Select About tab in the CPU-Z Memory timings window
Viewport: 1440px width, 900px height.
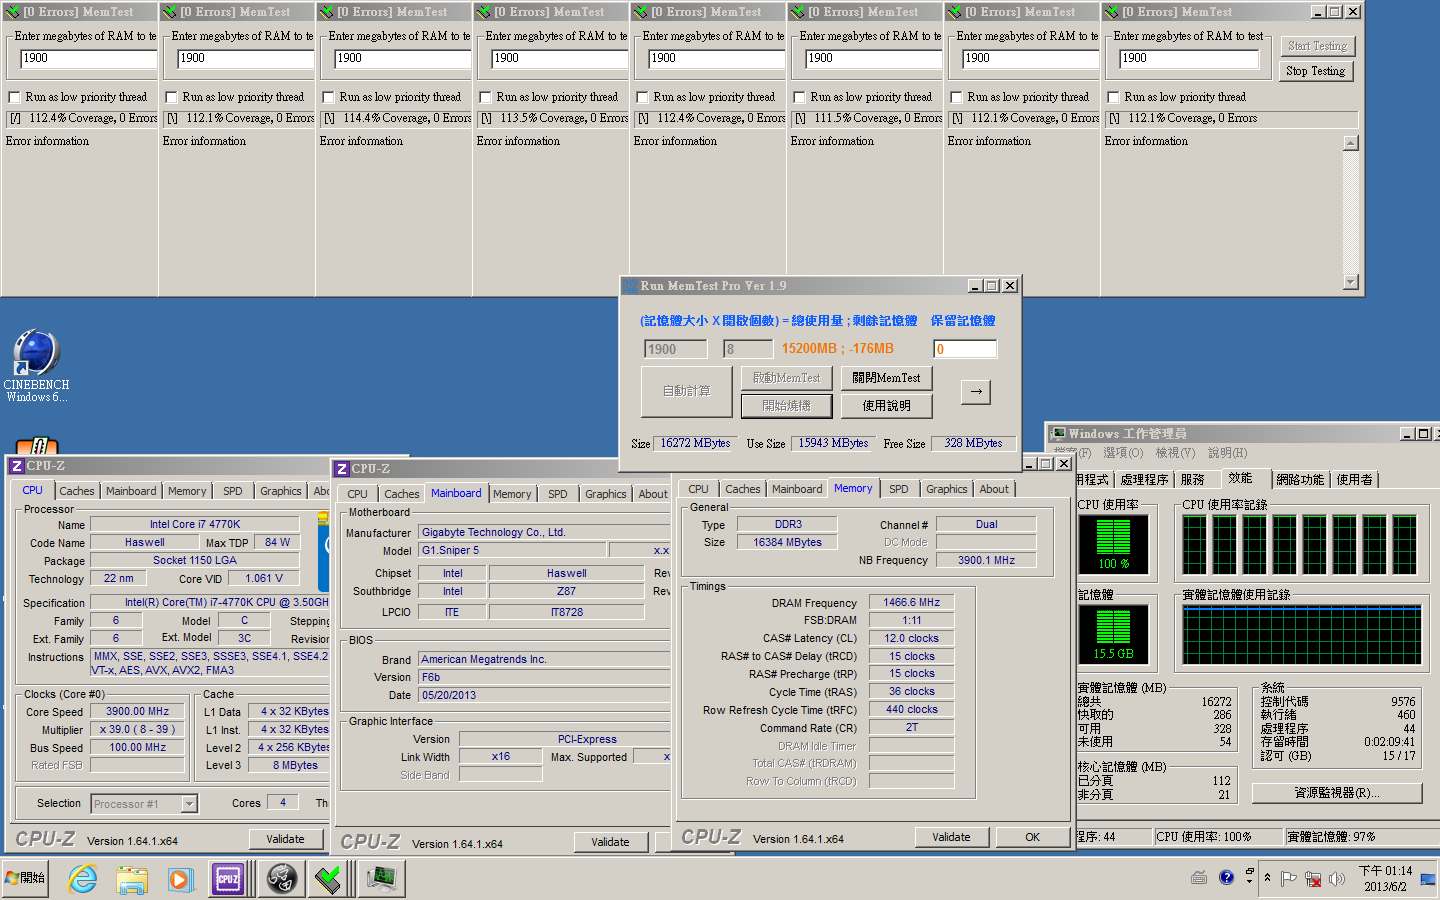(x=994, y=489)
